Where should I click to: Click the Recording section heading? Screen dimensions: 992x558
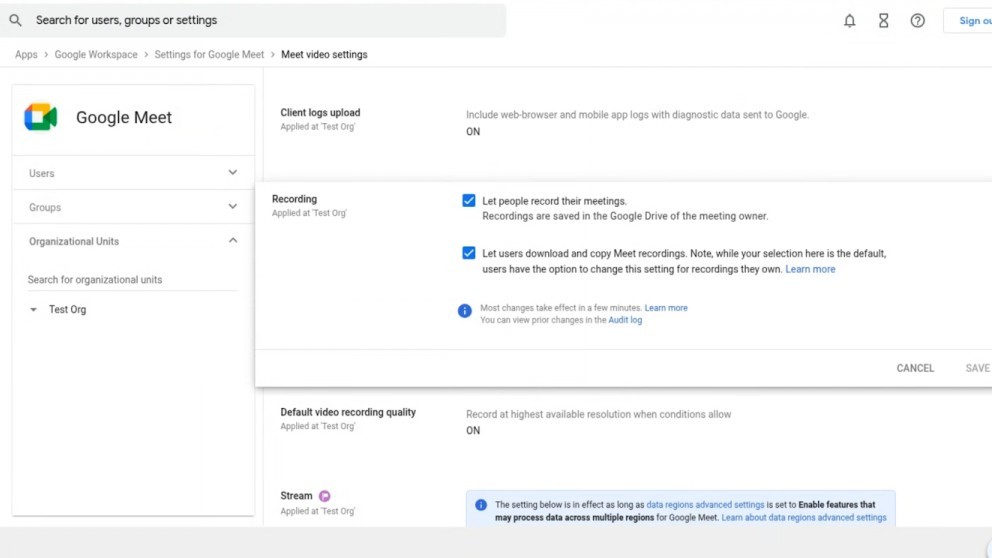pos(294,199)
